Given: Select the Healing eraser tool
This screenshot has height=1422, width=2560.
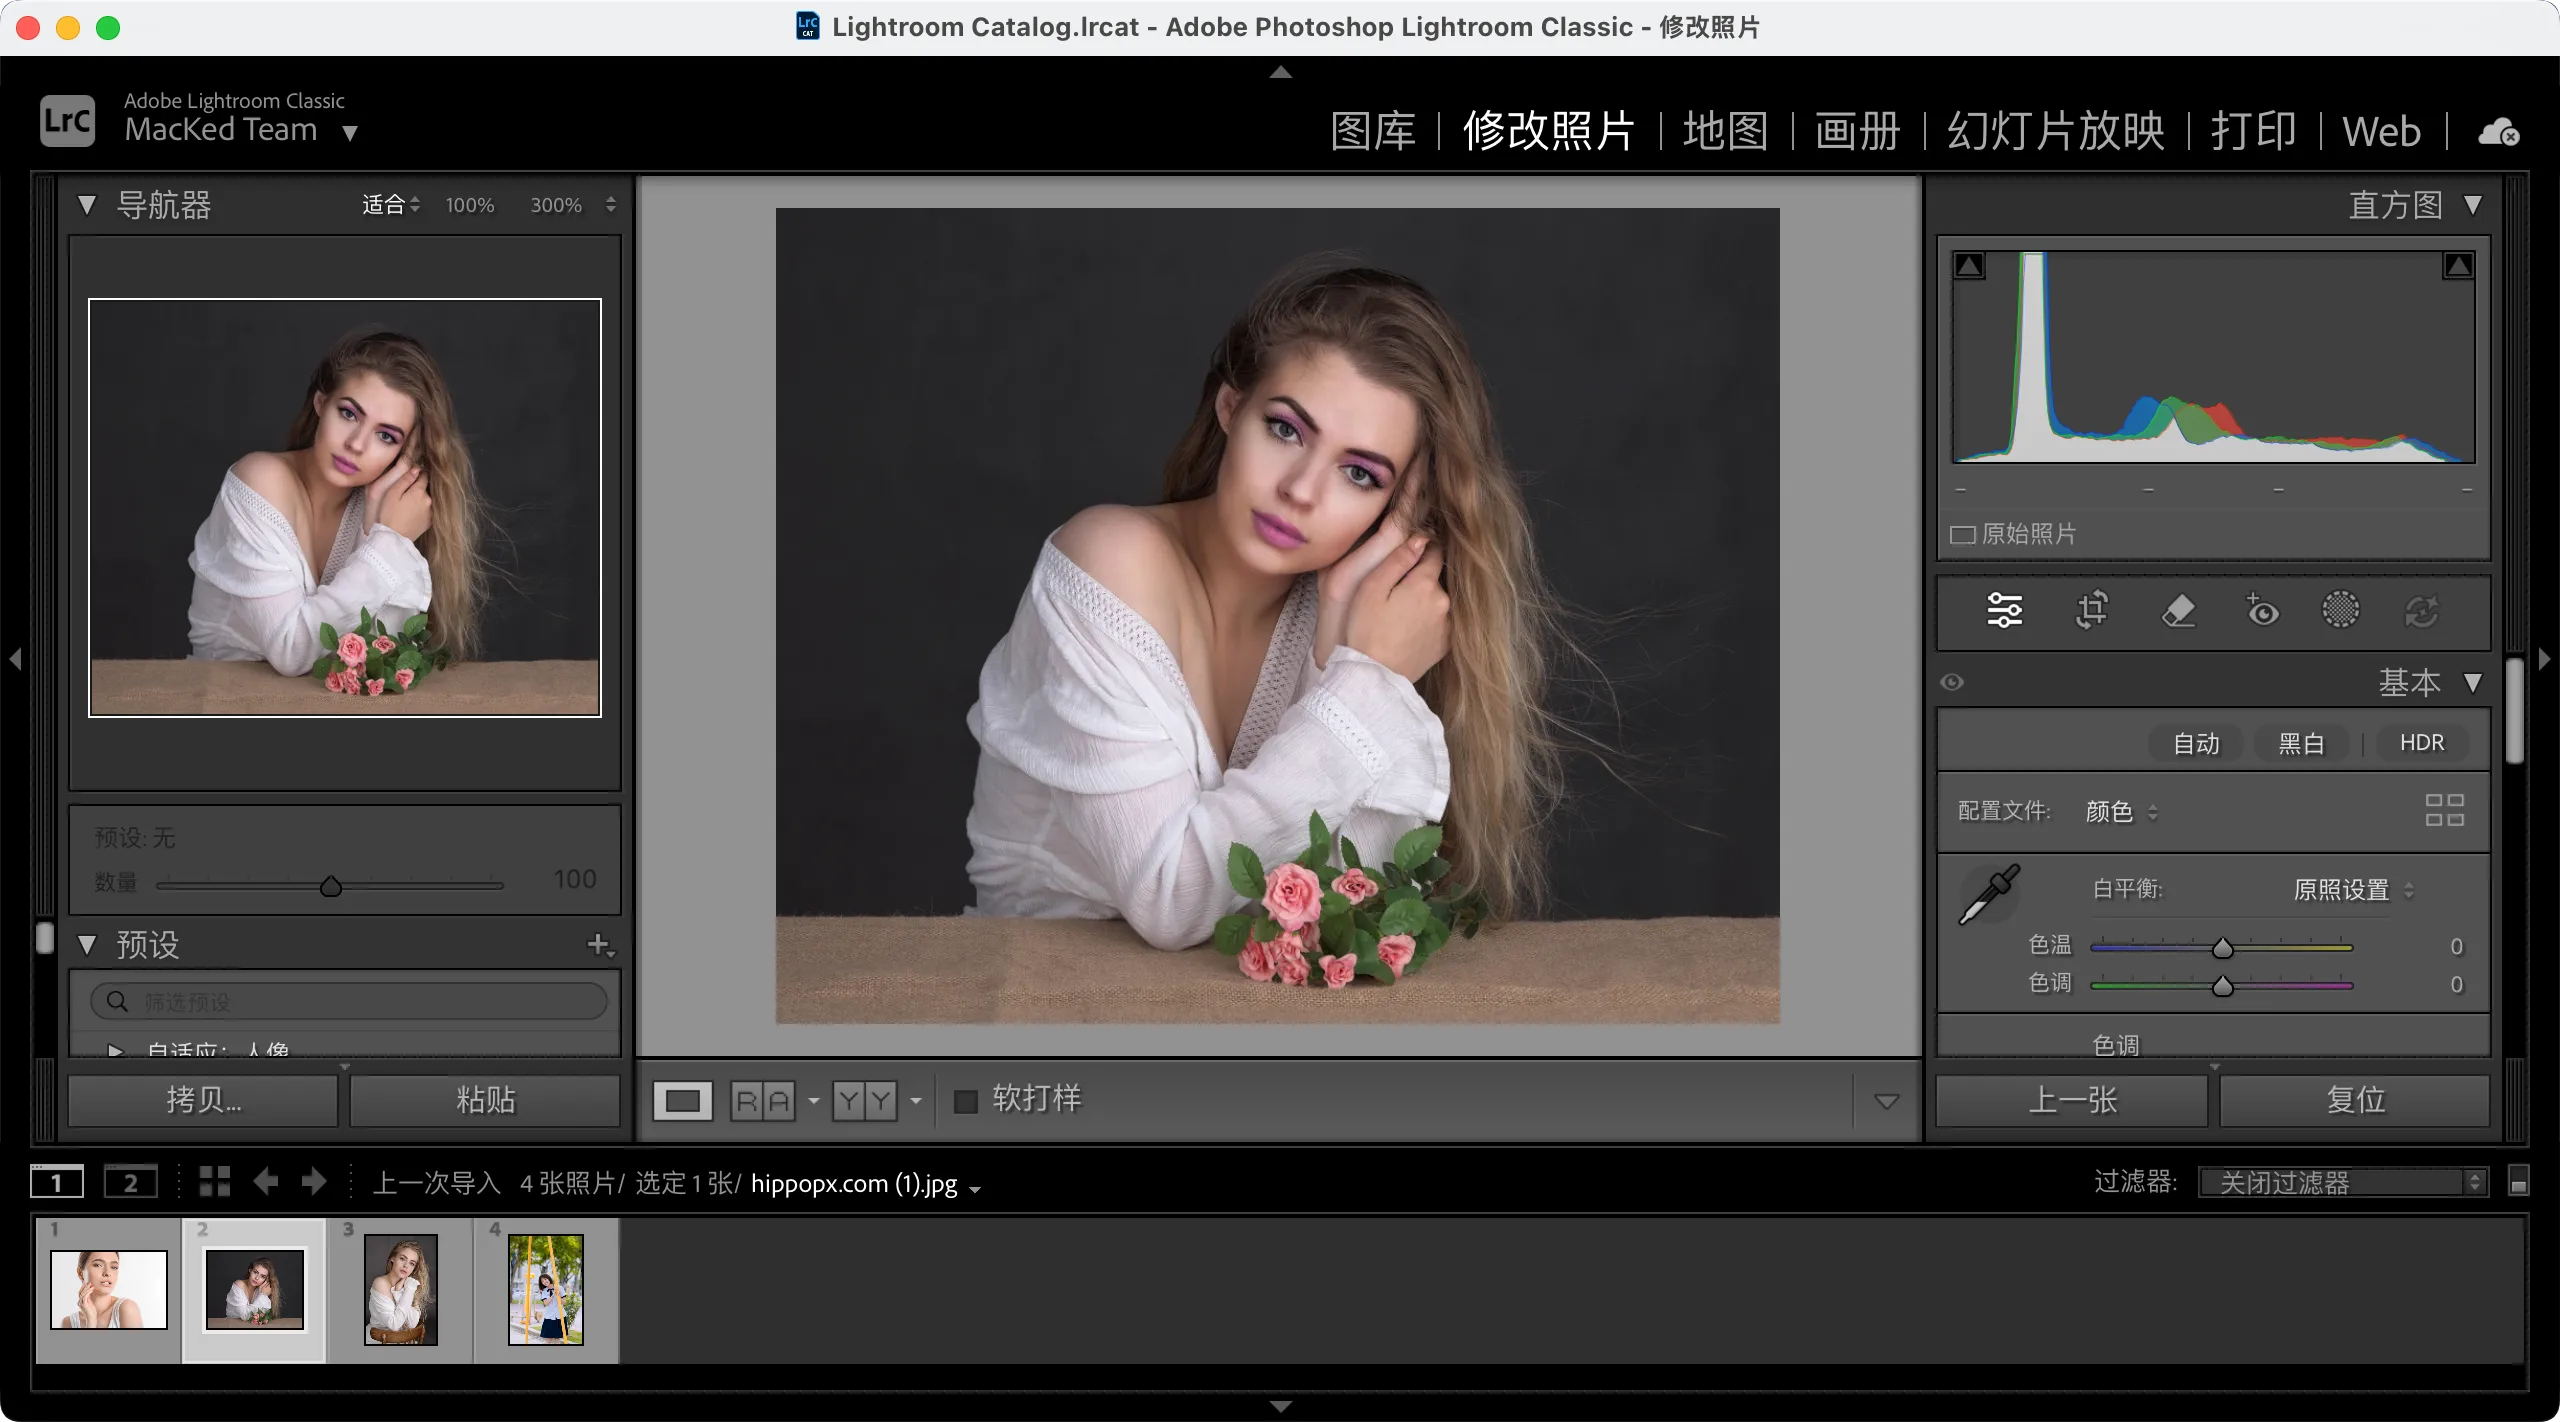Looking at the screenshot, I should click(x=2177, y=610).
